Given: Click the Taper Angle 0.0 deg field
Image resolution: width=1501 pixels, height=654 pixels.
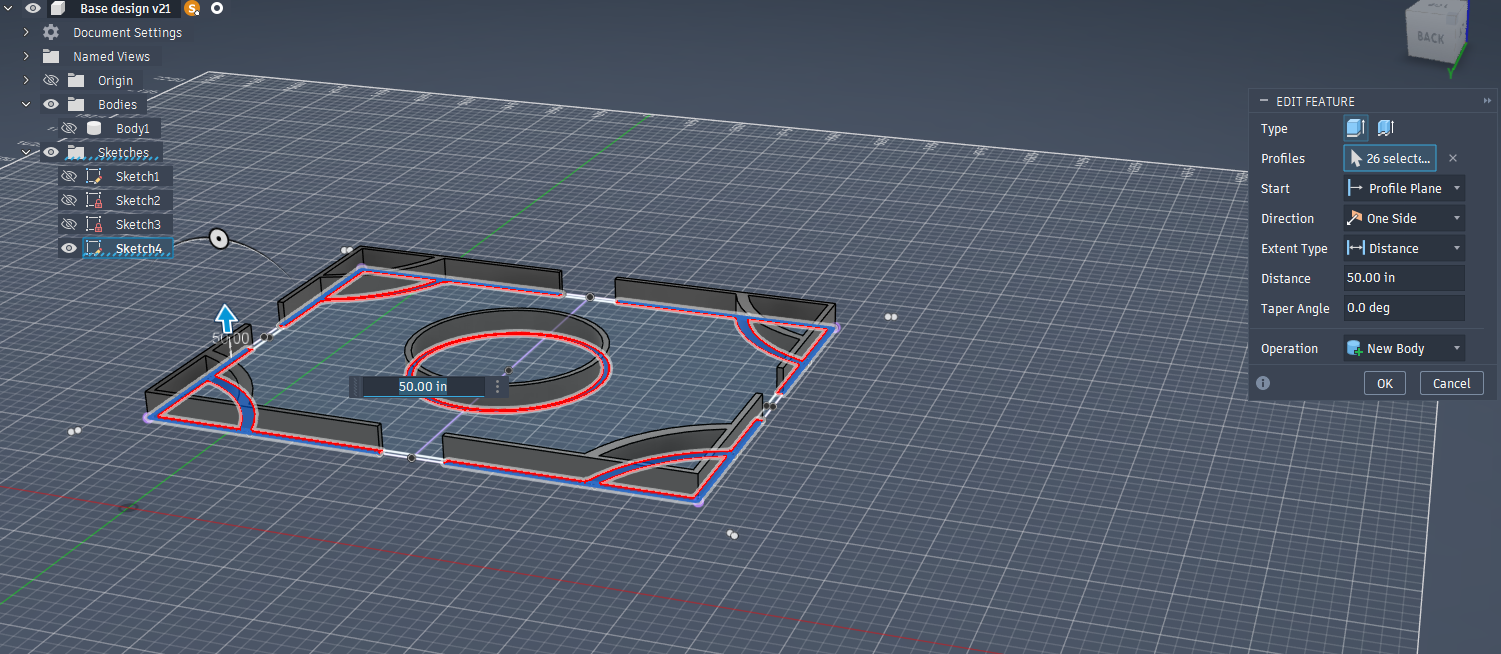Looking at the screenshot, I should tap(1404, 308).
